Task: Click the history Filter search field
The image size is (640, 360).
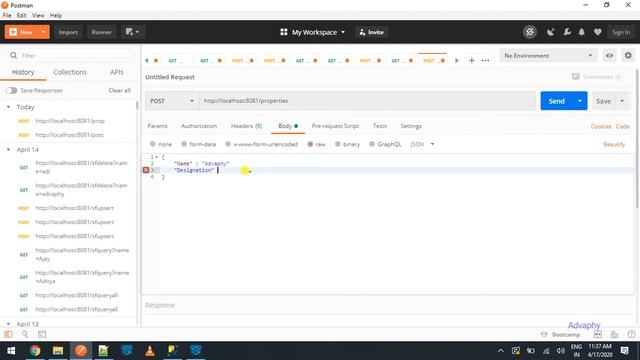Action: click(69, 56)
